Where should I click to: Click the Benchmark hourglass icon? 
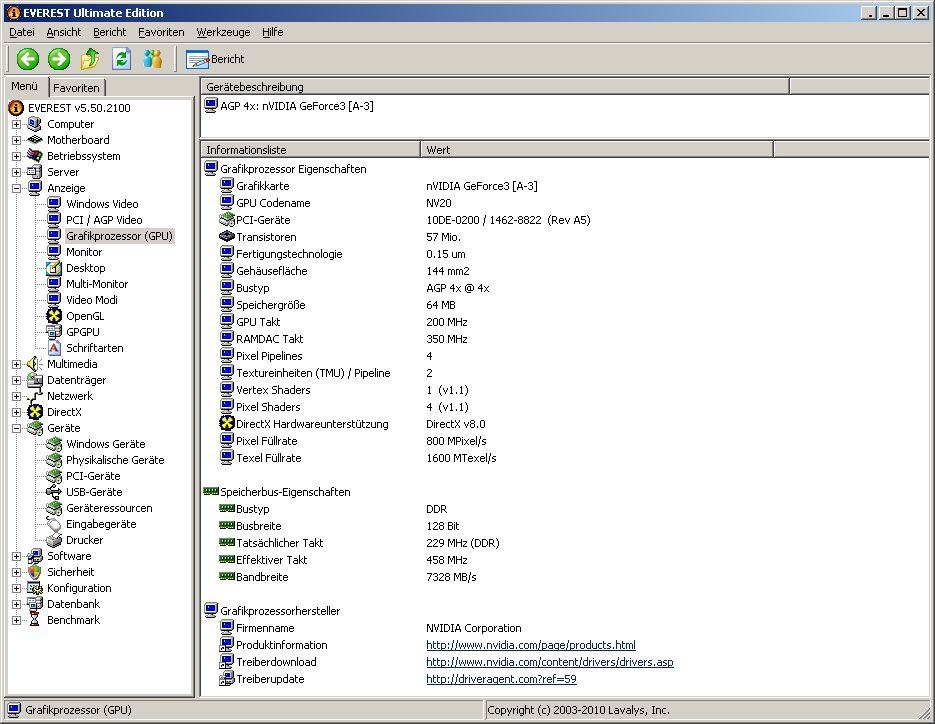pyautogui.click(x=35, y=620)
